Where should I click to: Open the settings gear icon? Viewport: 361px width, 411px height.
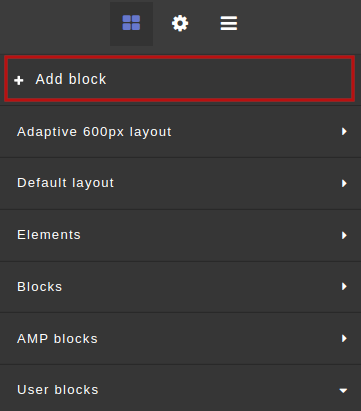(x=180, y=23)
